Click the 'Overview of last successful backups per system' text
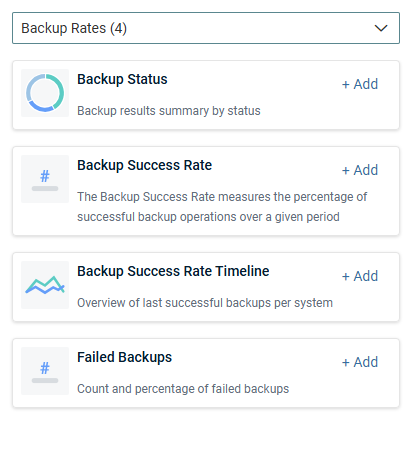410x450 pixels. 205,303
